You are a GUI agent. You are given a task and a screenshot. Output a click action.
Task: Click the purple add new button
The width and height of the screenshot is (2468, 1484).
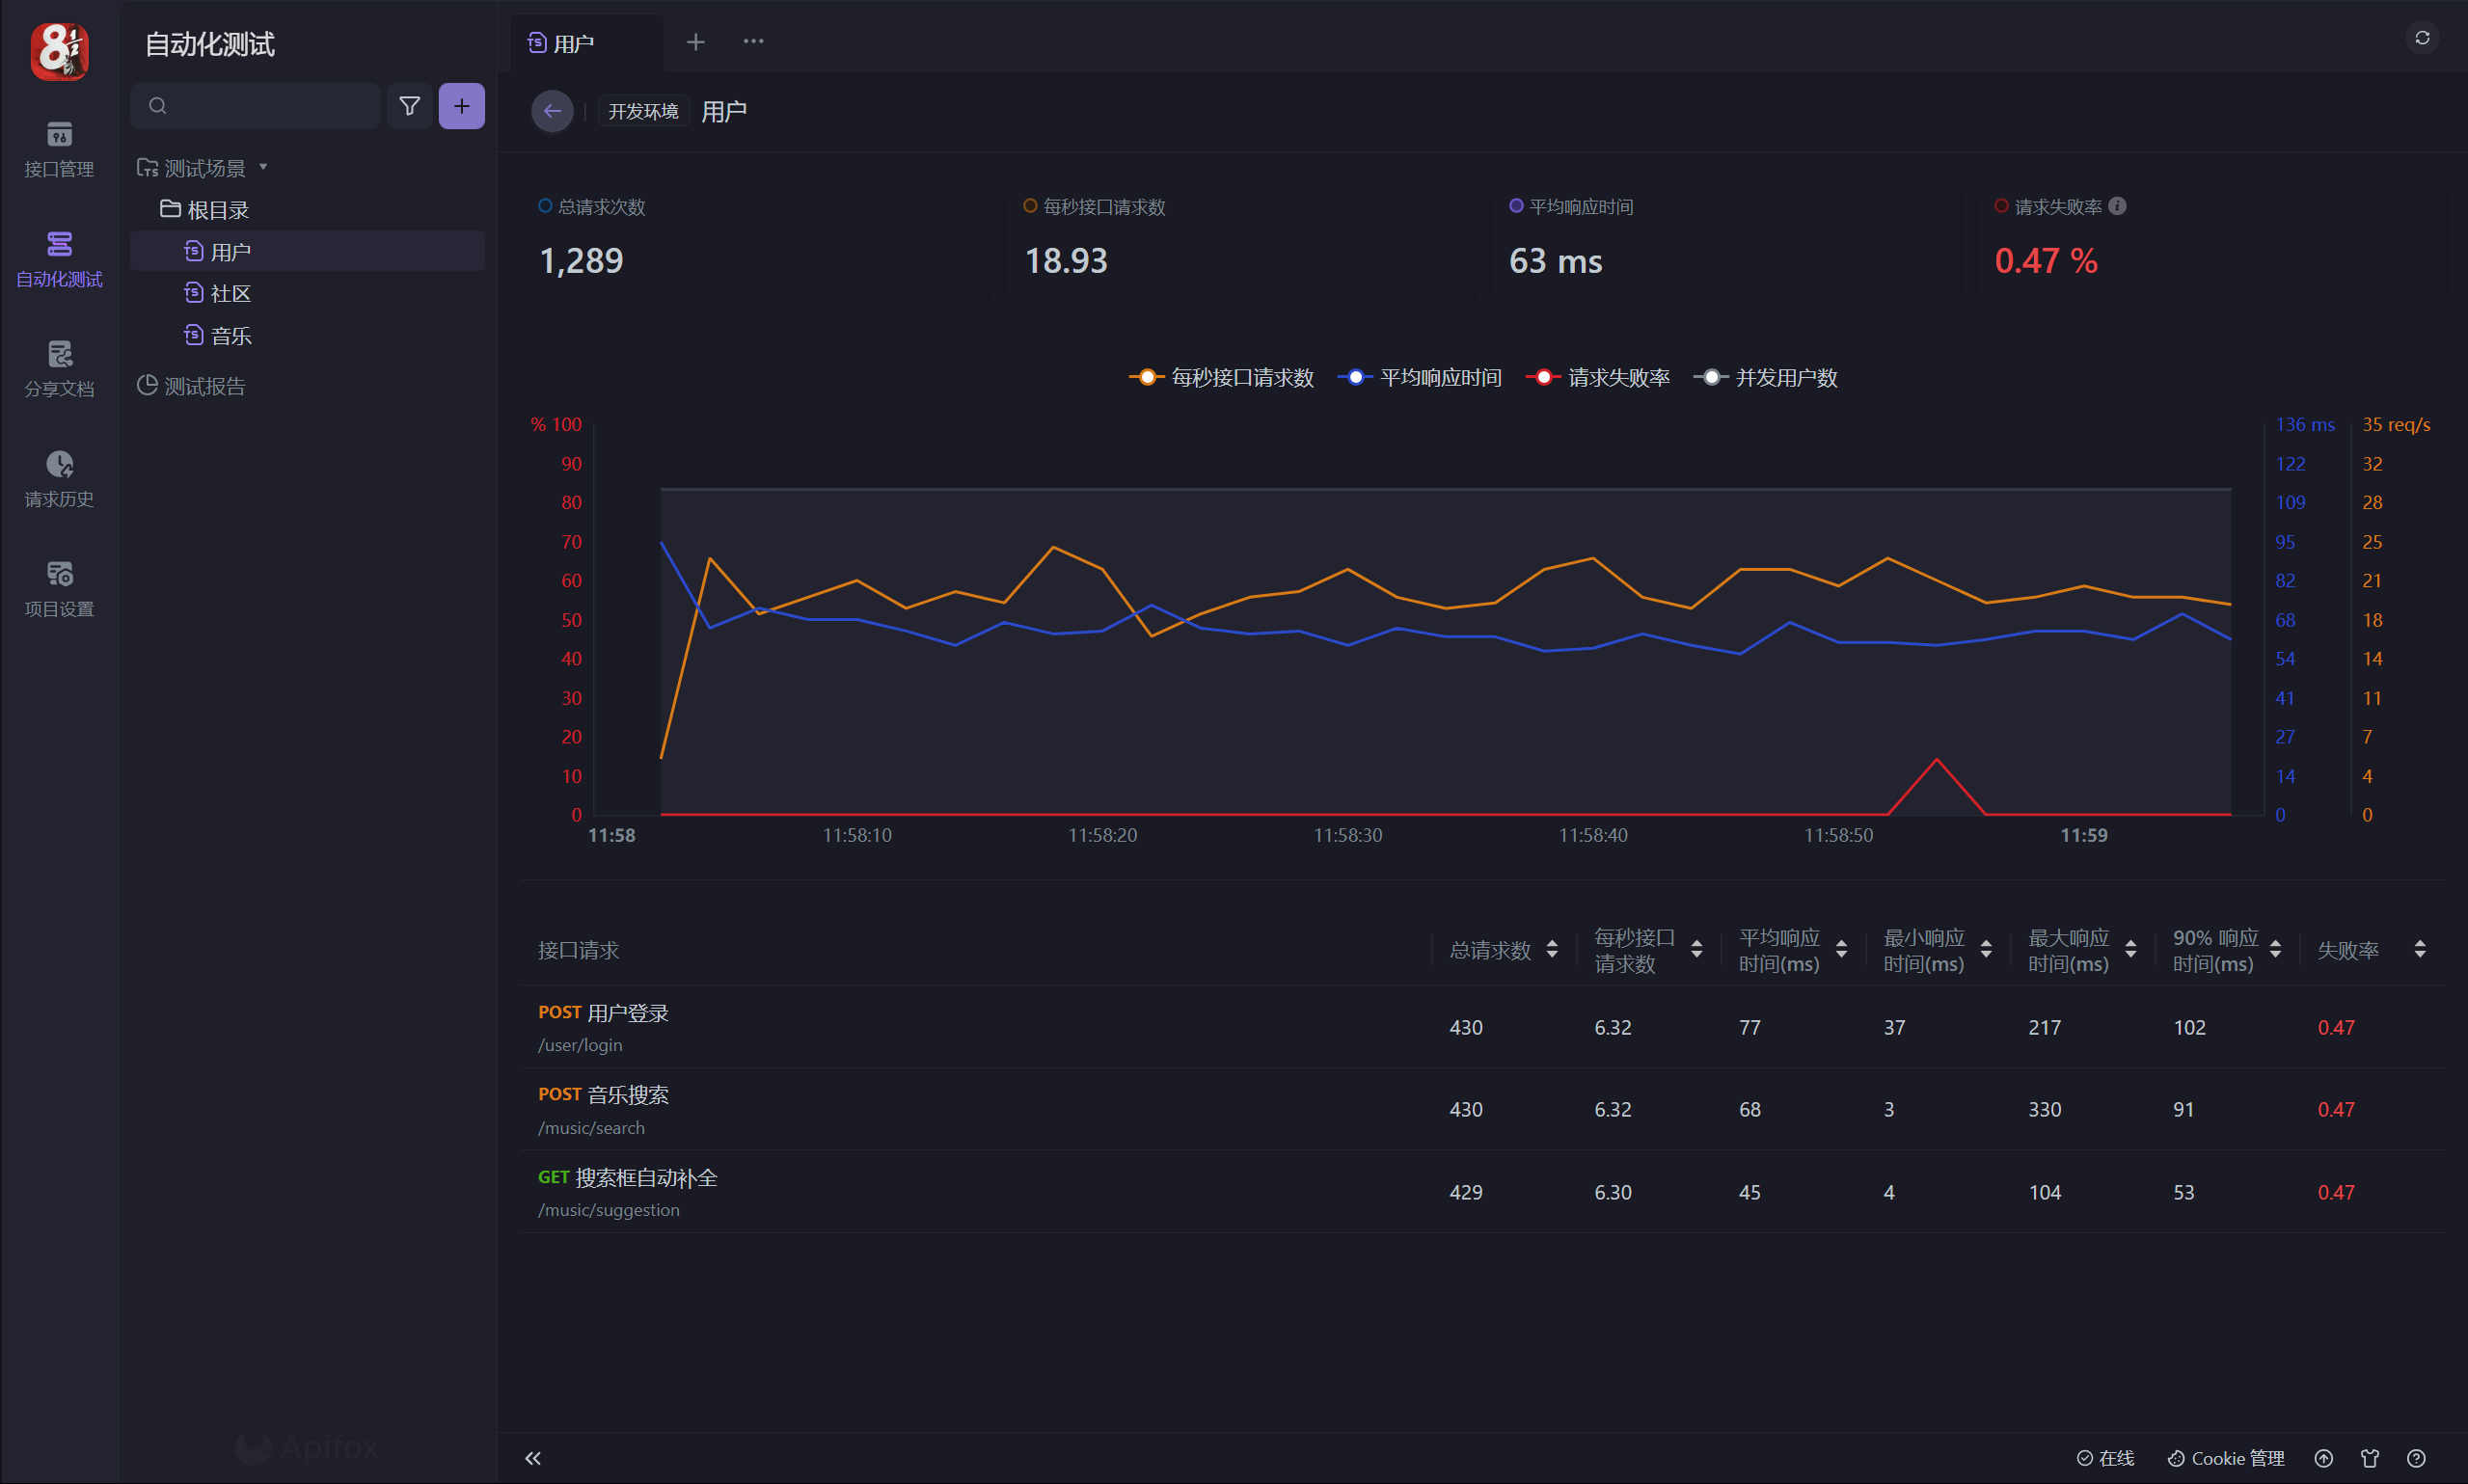(461, 106)
